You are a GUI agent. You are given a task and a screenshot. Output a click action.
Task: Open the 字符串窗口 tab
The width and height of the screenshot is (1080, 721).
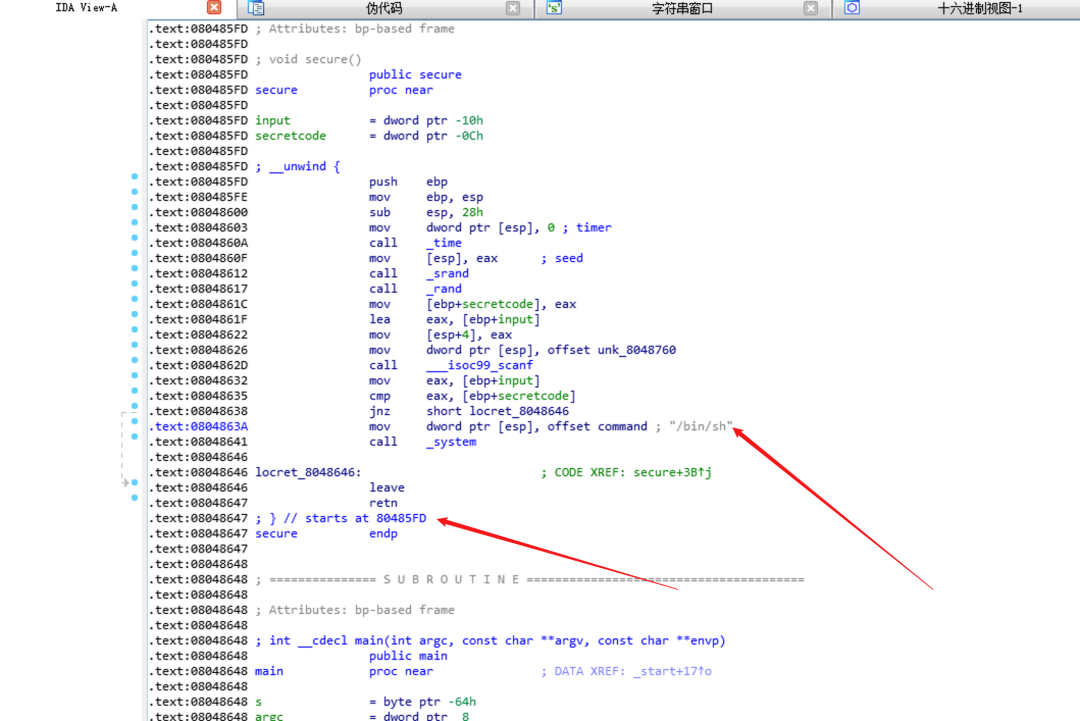coord(682,9)
